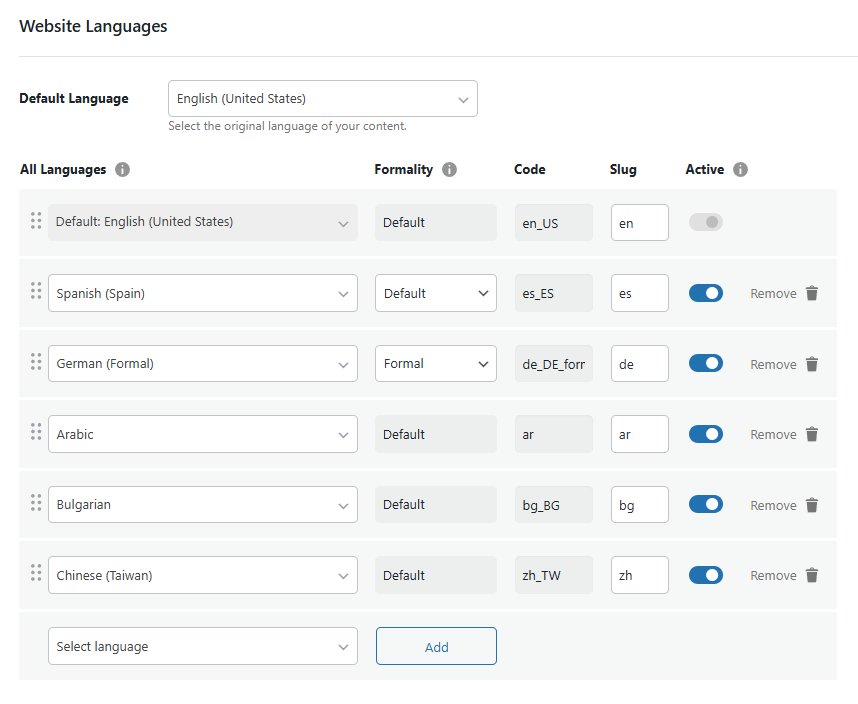This screenshot has height=704, width=858.
Task: Click the Remove link in the Bulgarian row
Action: 773,505
